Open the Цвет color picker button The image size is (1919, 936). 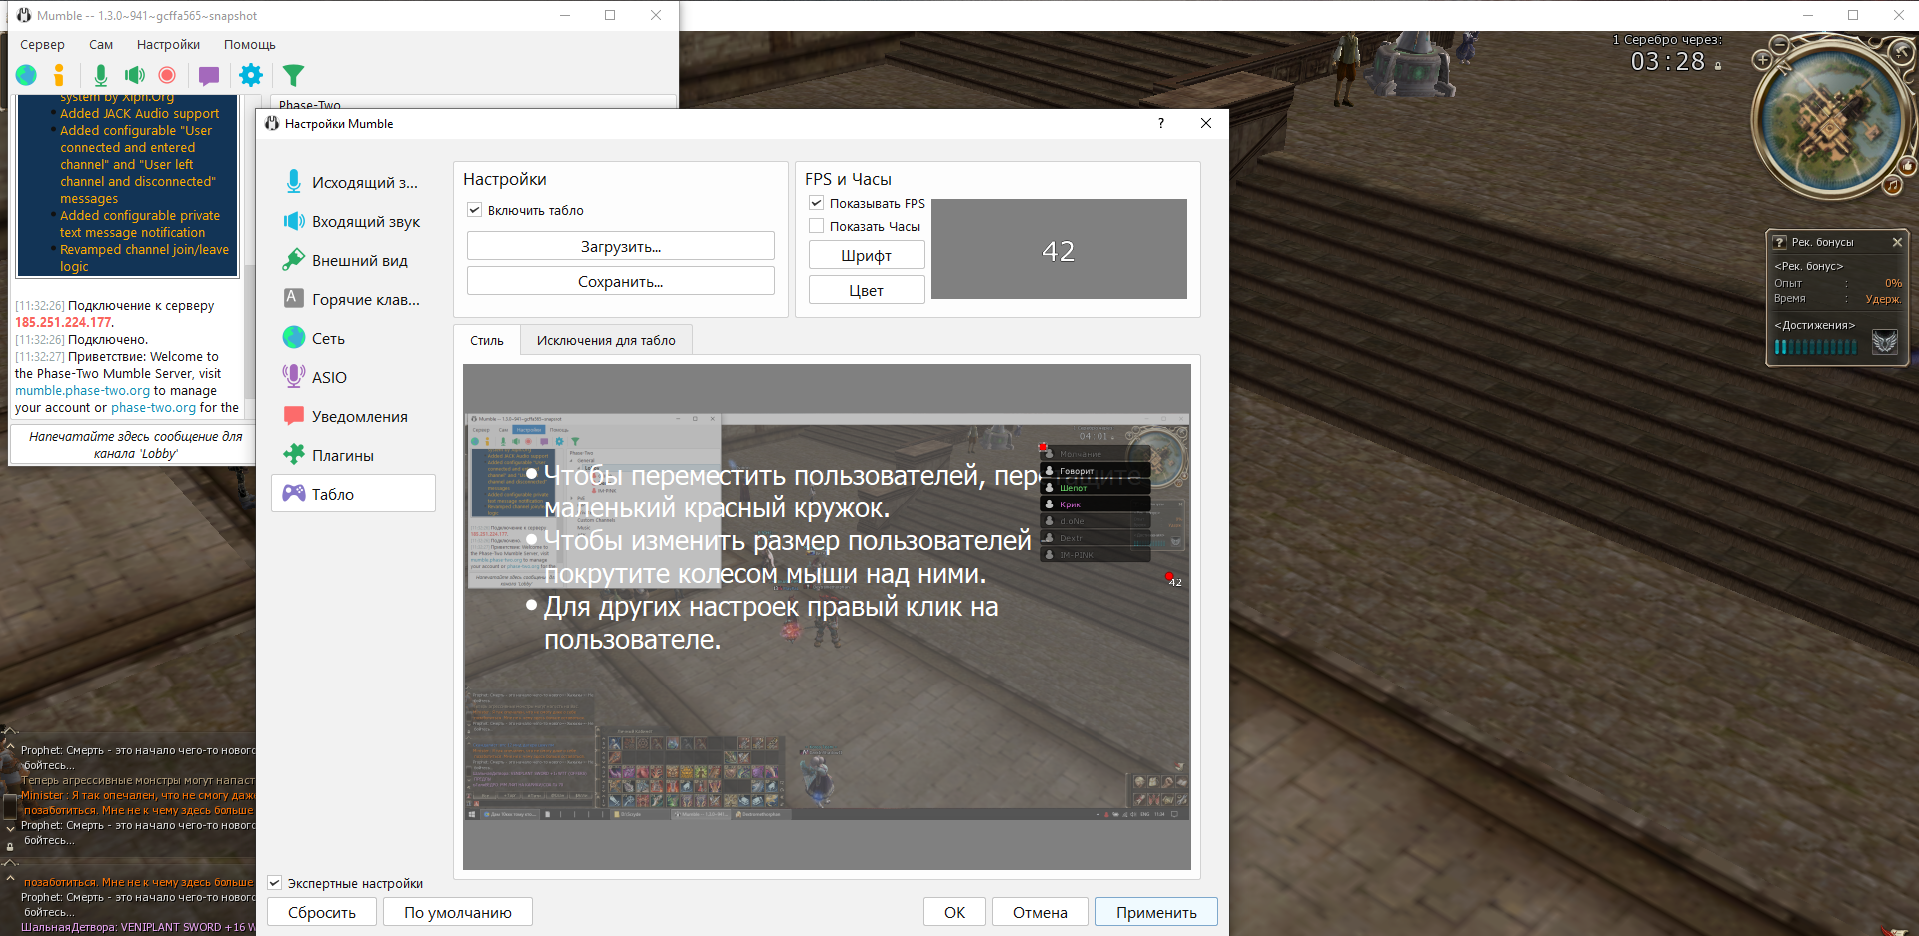[x=866, y=291]
